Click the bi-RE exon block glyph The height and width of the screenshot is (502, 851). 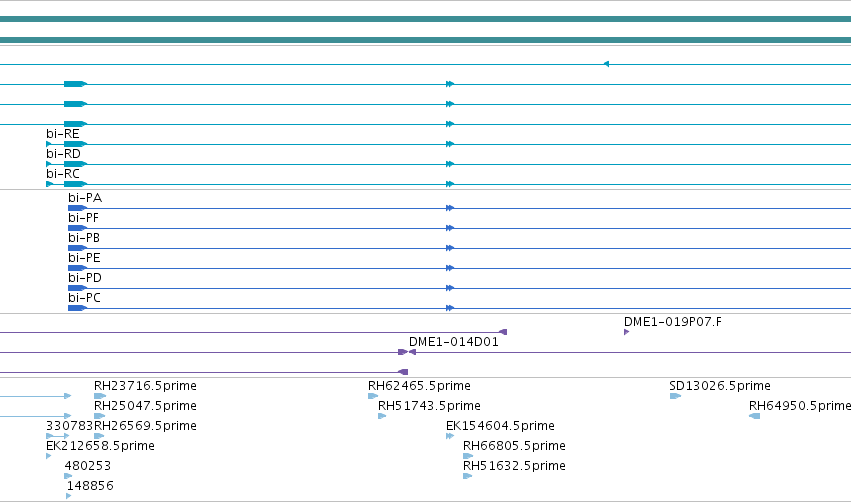click(x=75, y=144)
